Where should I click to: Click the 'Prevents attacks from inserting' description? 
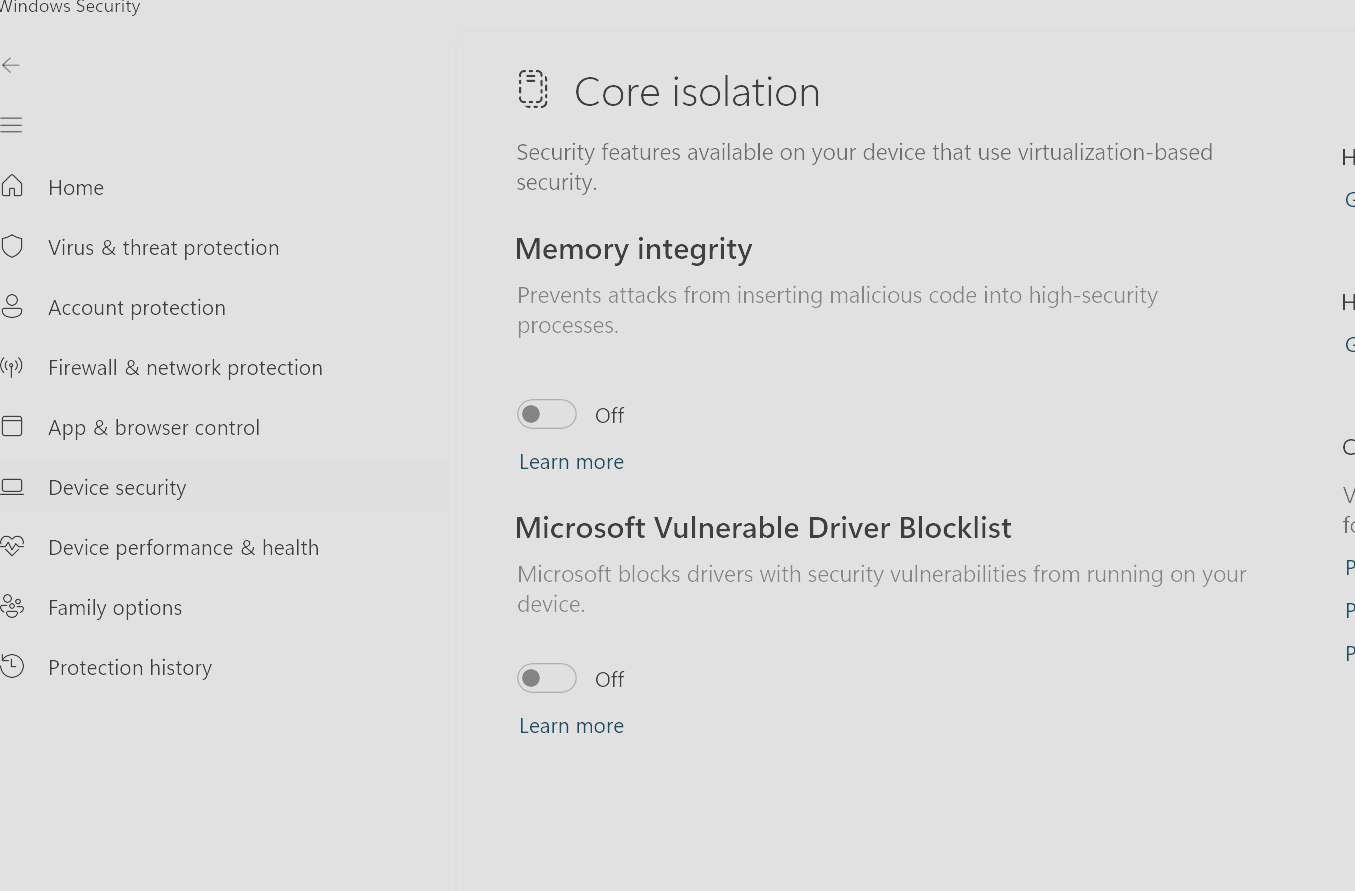point(837,310)
